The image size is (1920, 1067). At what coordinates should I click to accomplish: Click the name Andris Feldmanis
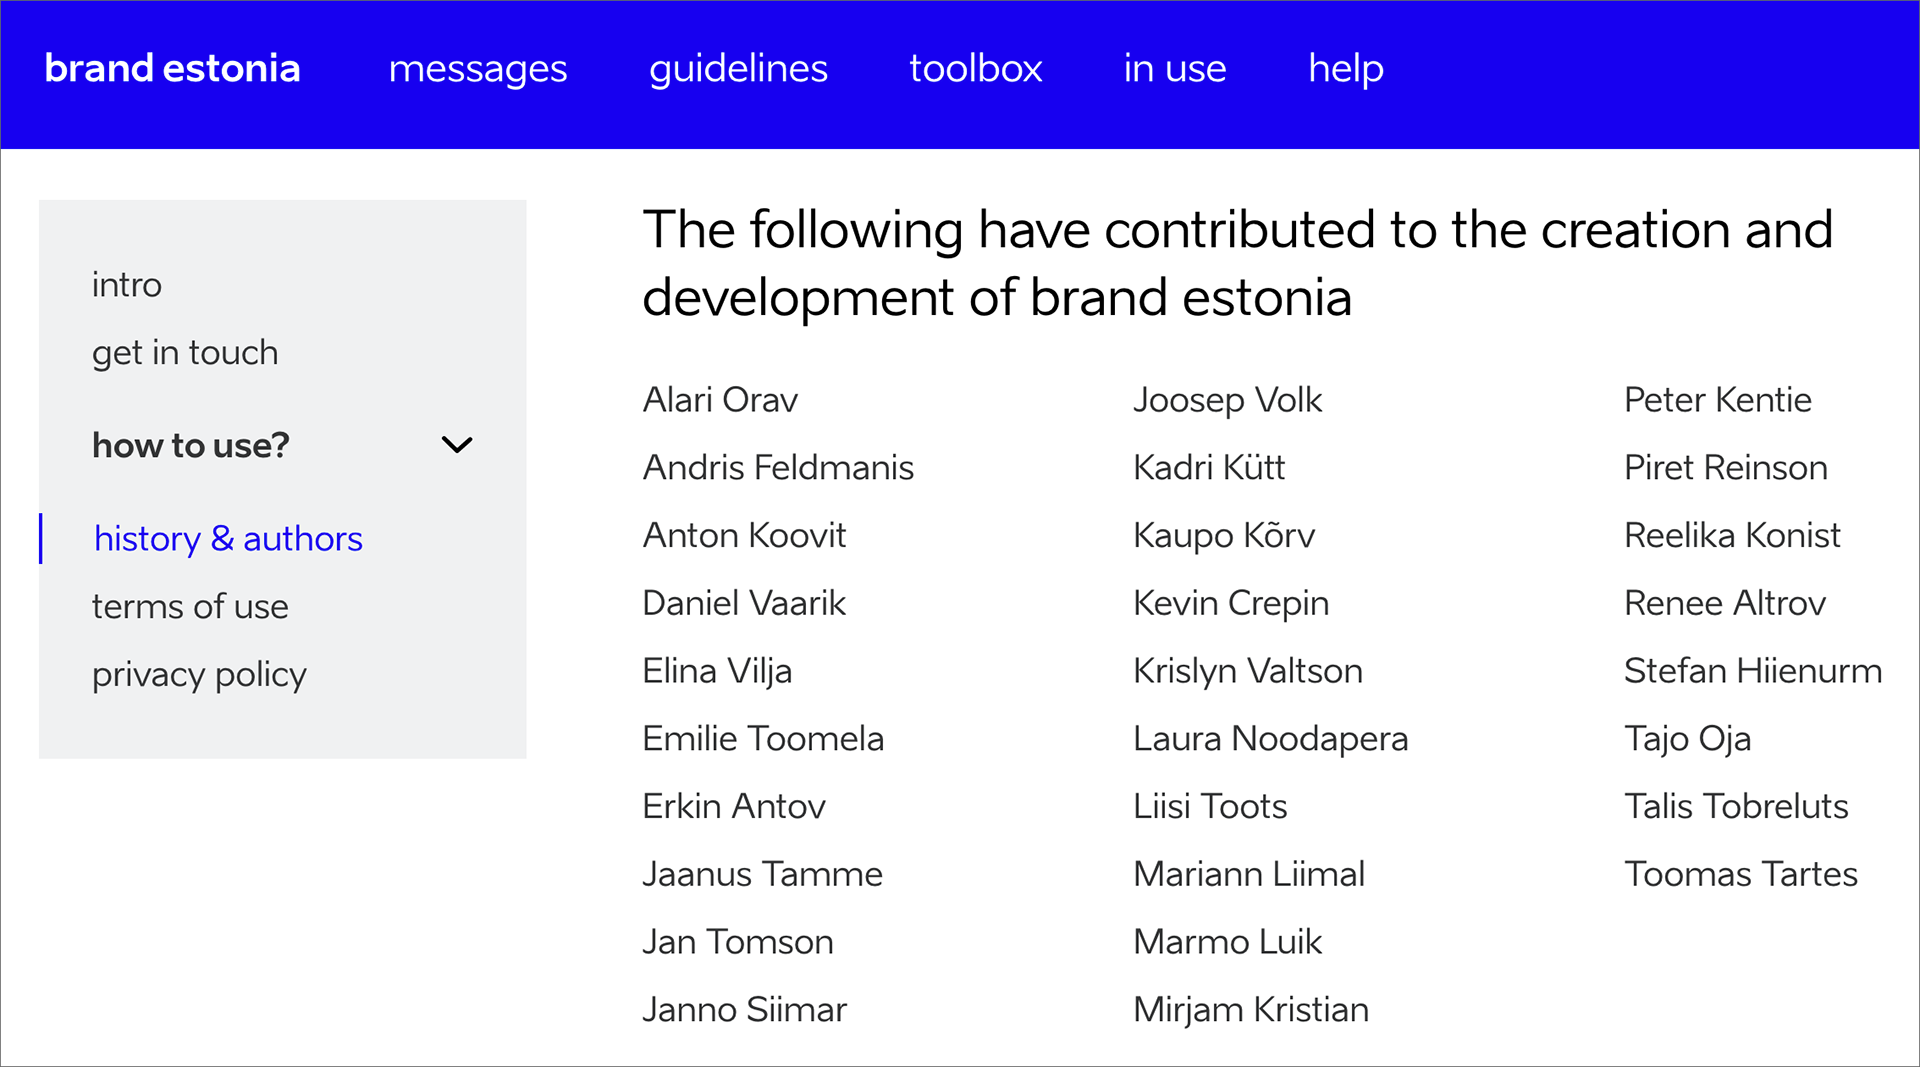778,467
